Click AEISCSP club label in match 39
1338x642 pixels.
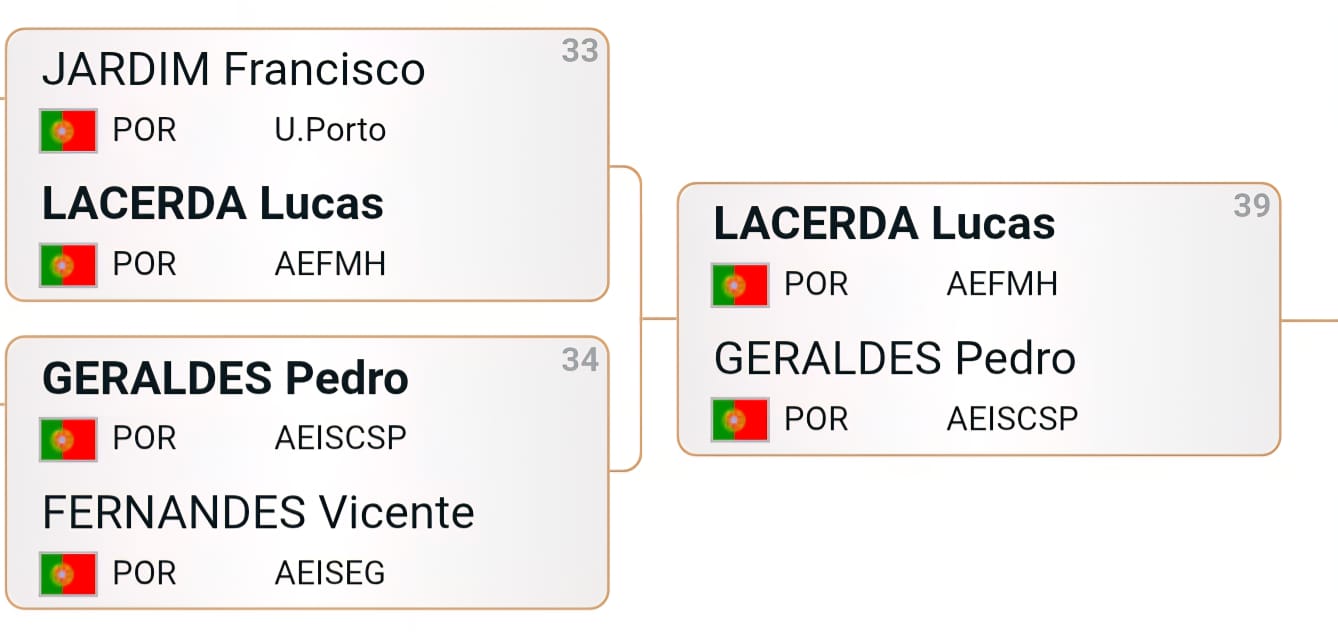pyautogui.click(x=1012, y=419)
